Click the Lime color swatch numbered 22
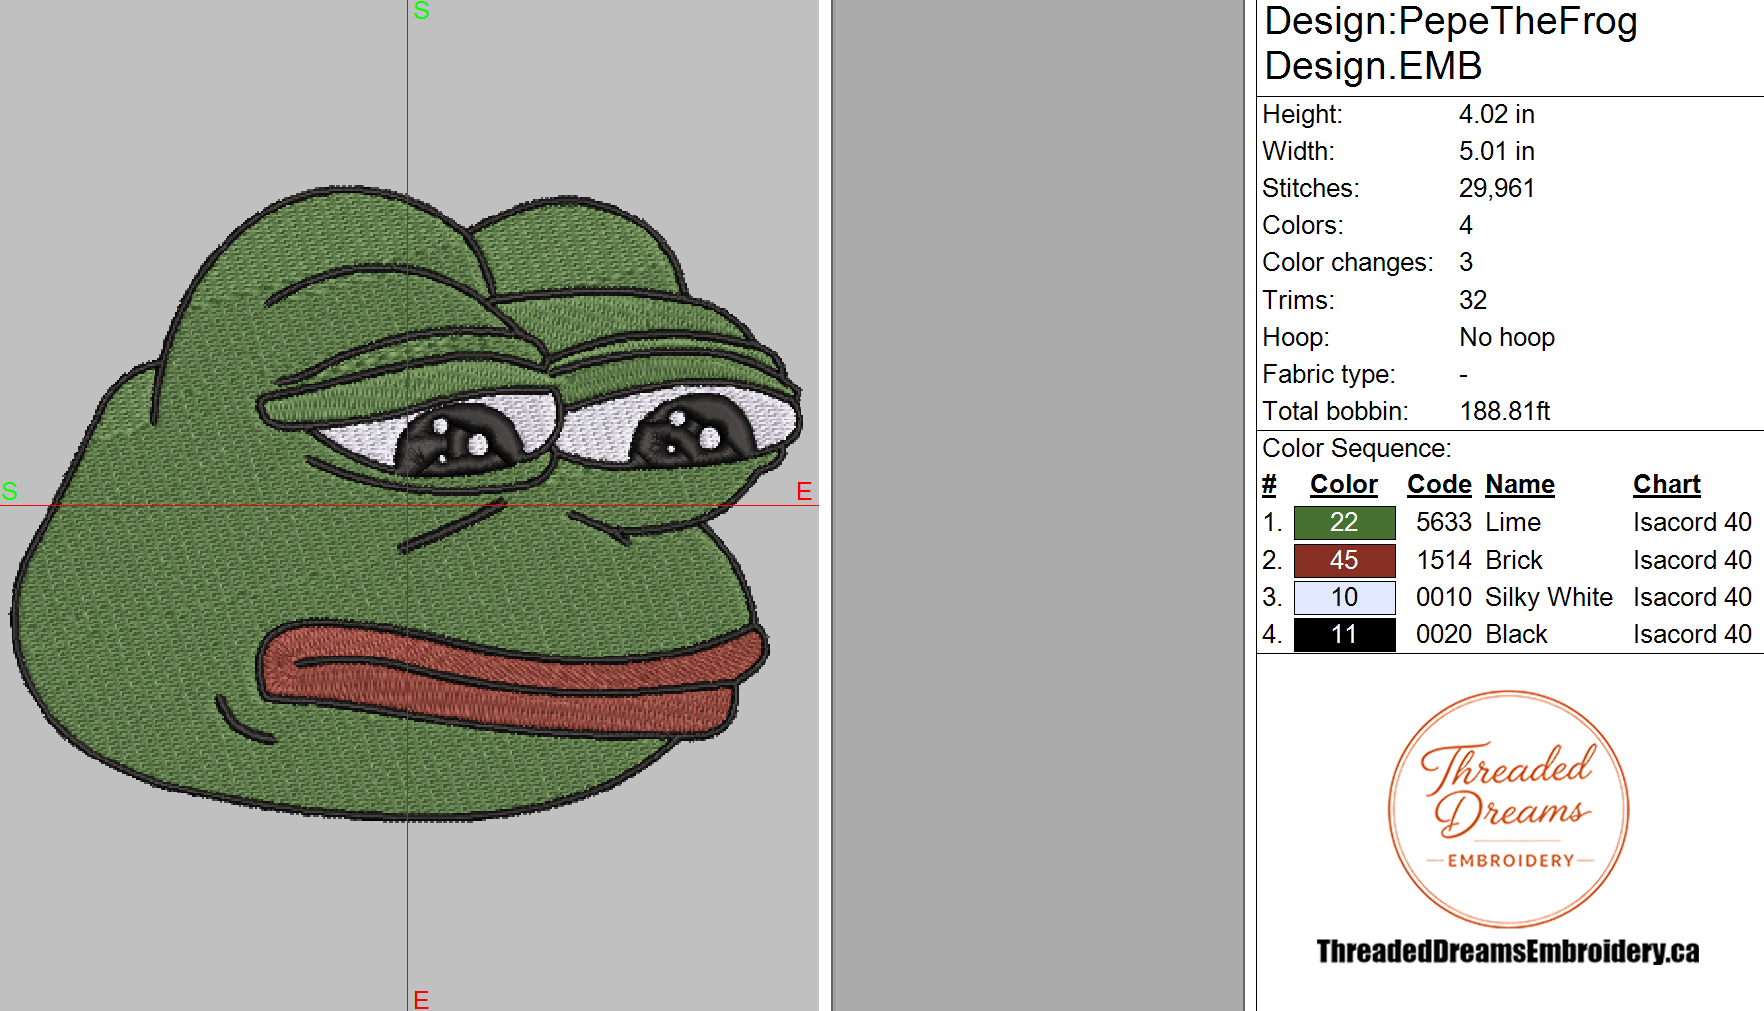1764x1011 pixels. click(x=1344, y=522)
